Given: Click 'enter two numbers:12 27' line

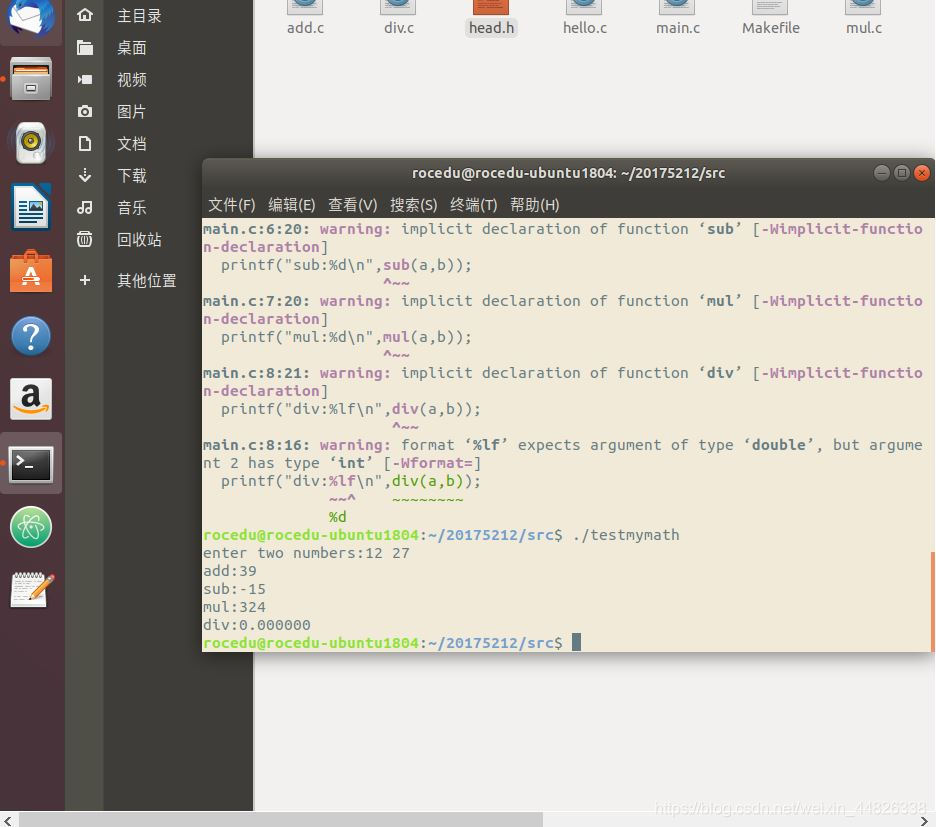Looking at the screenshot, I should coord(306,553).
